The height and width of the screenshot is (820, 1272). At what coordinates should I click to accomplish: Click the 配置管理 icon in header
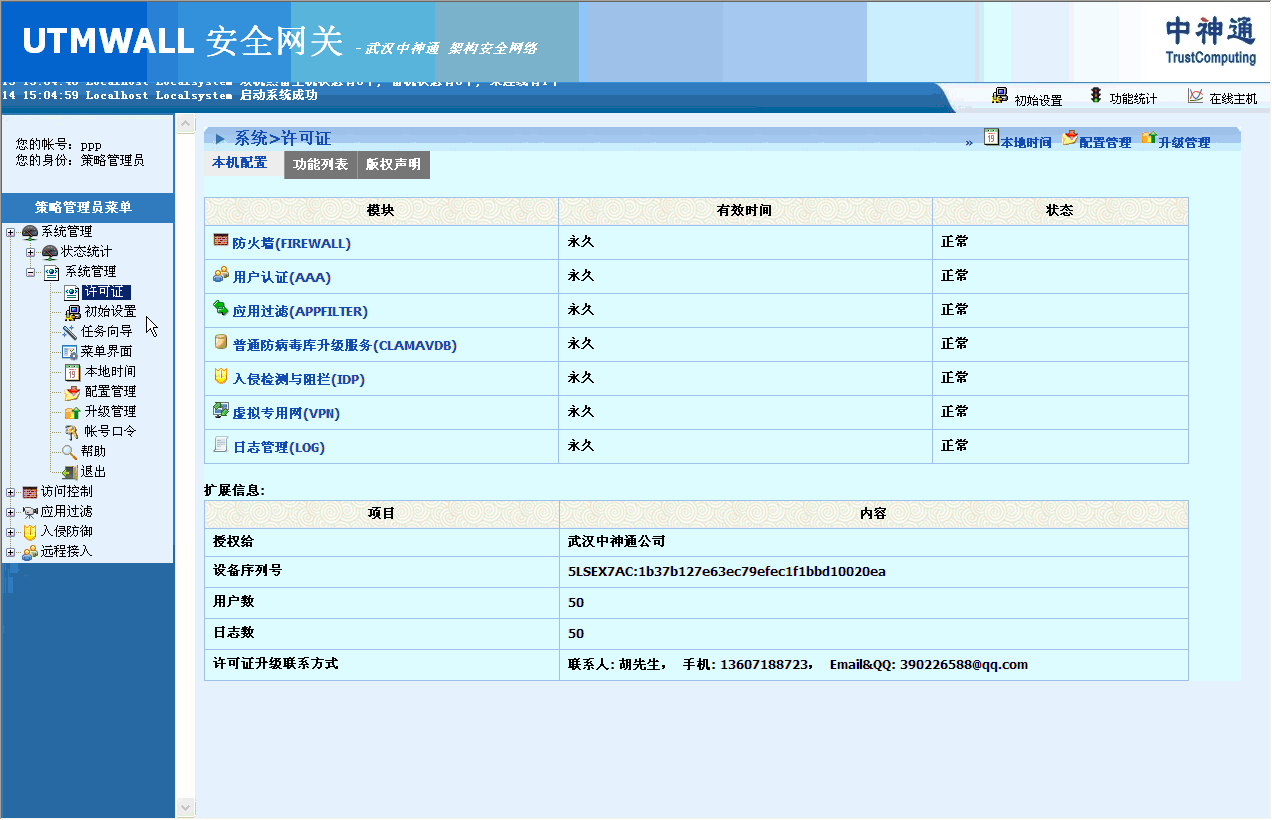[x=1069, y=139]
